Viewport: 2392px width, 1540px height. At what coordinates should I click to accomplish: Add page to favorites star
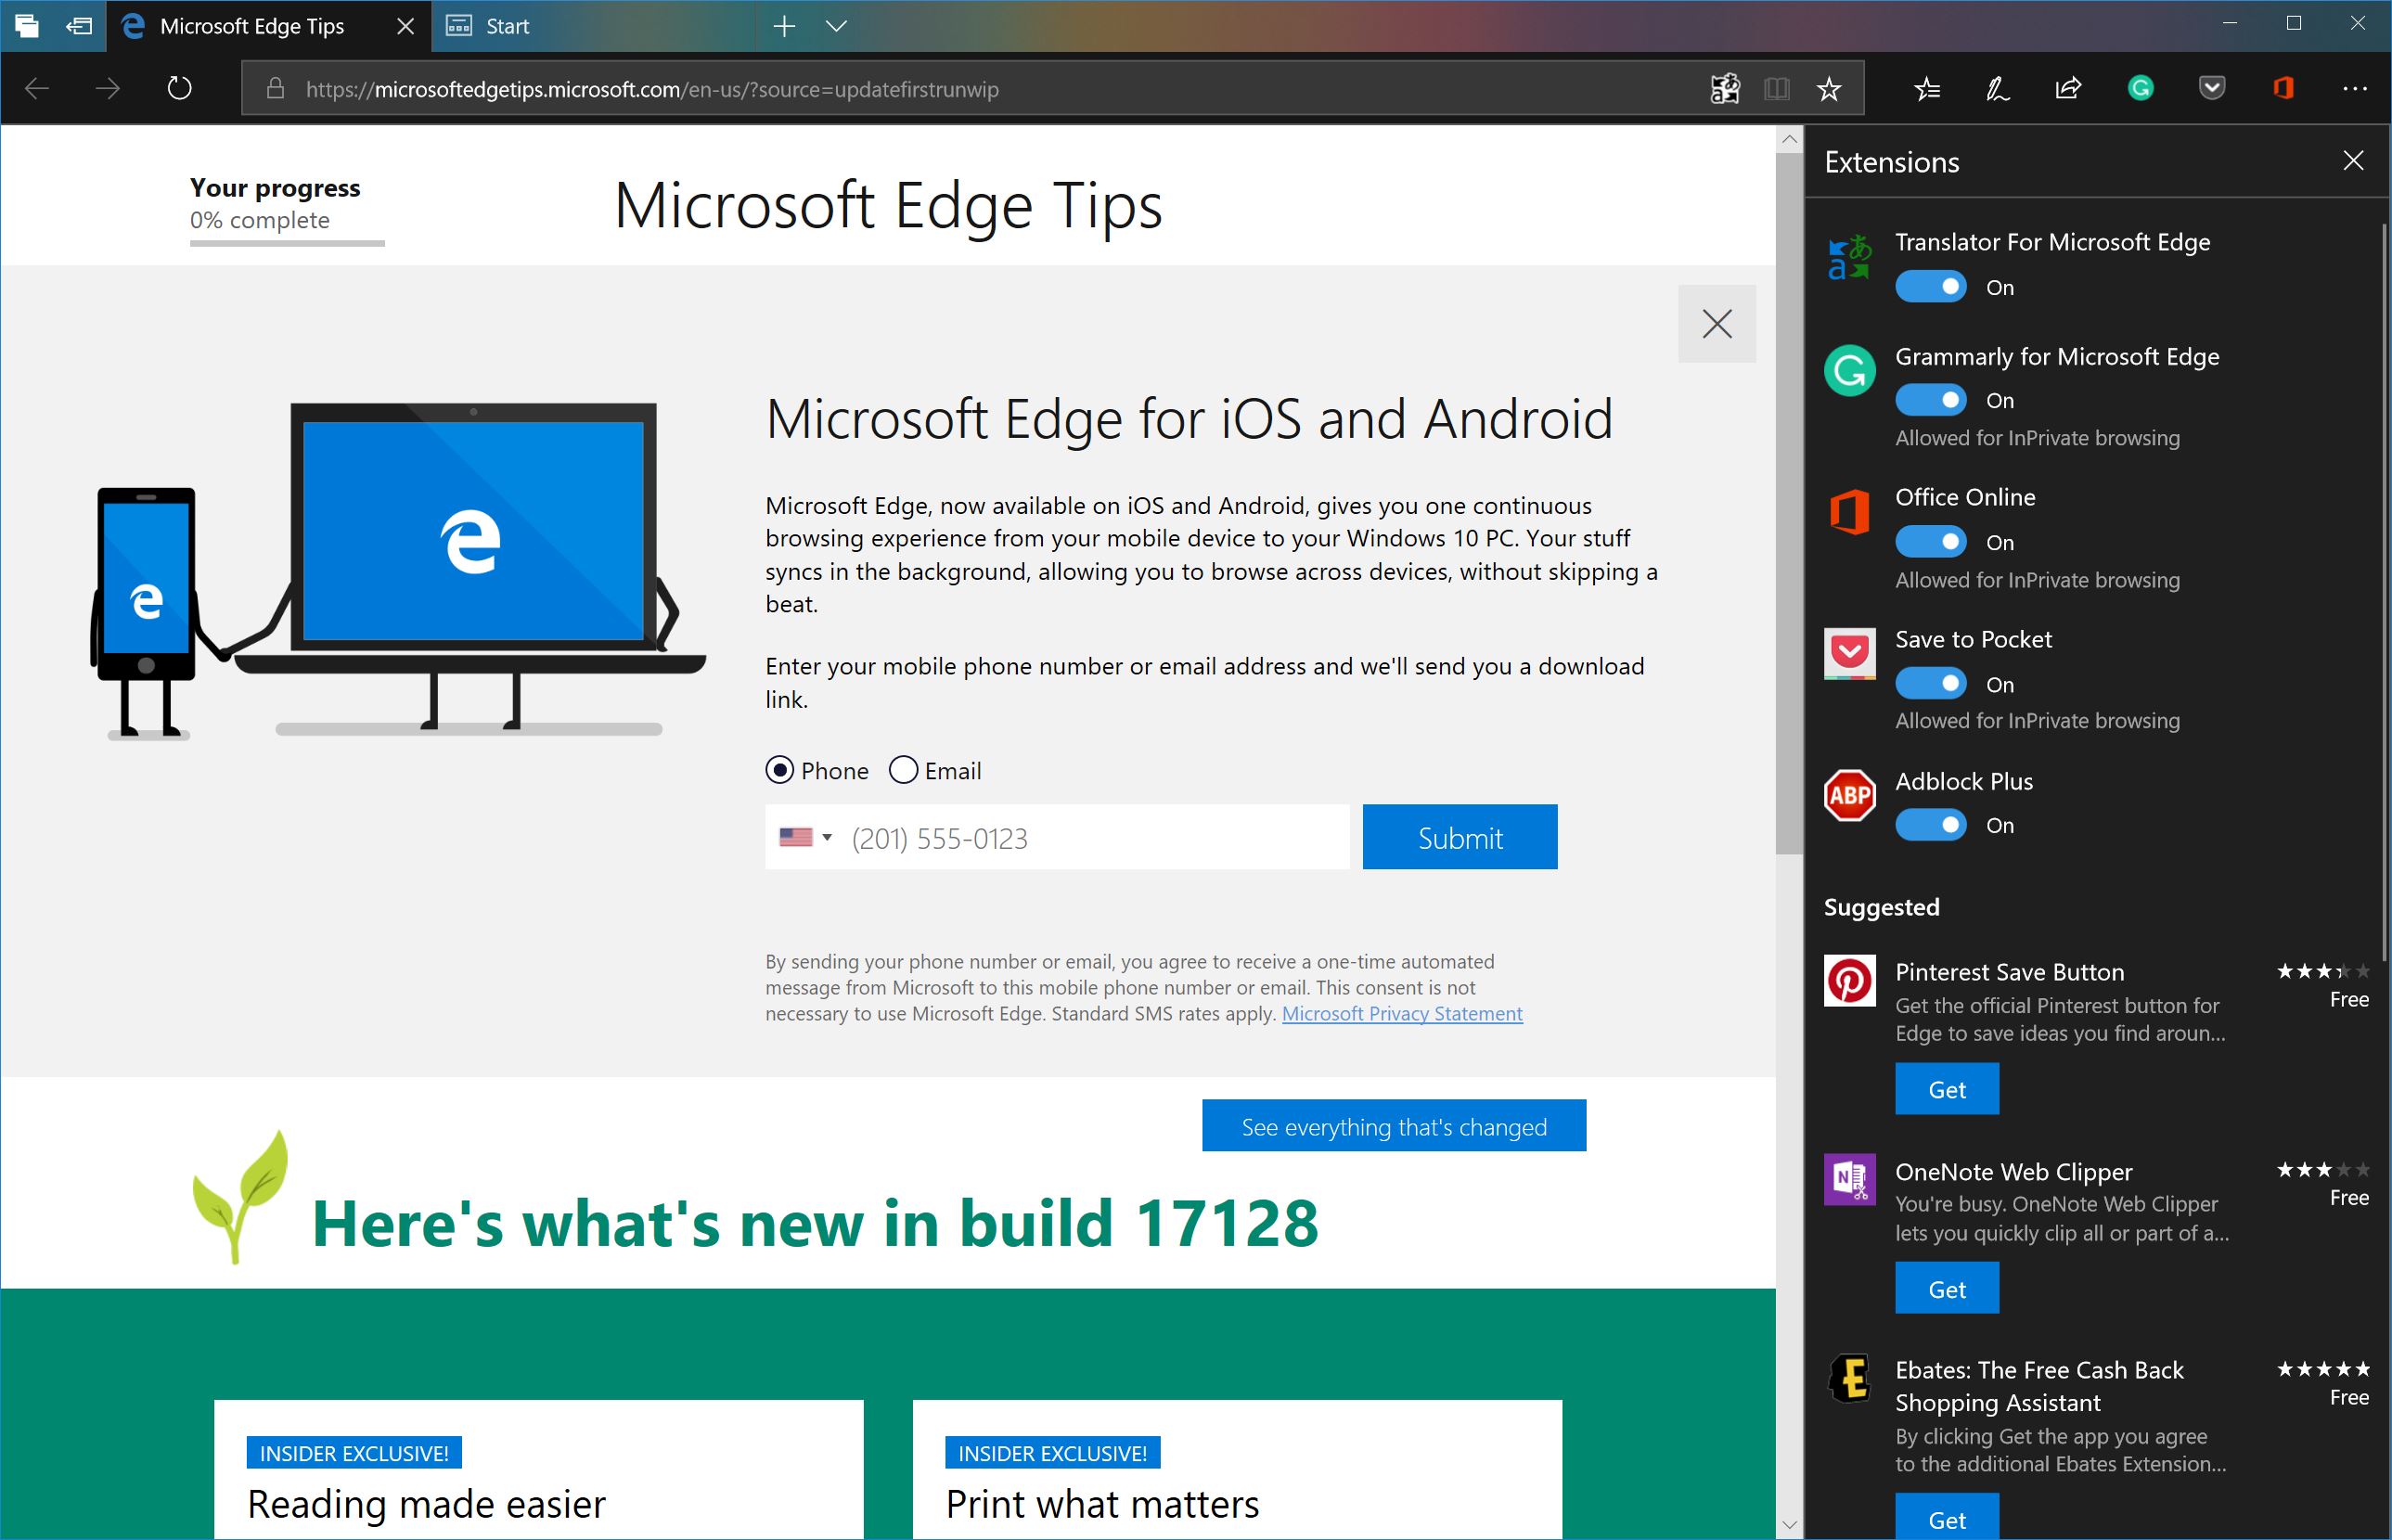1829,89
